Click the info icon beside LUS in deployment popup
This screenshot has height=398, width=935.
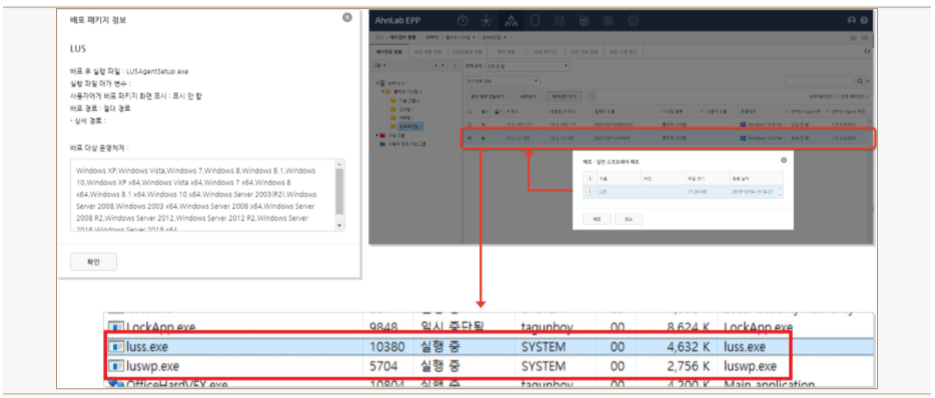(x=590, y=192)
